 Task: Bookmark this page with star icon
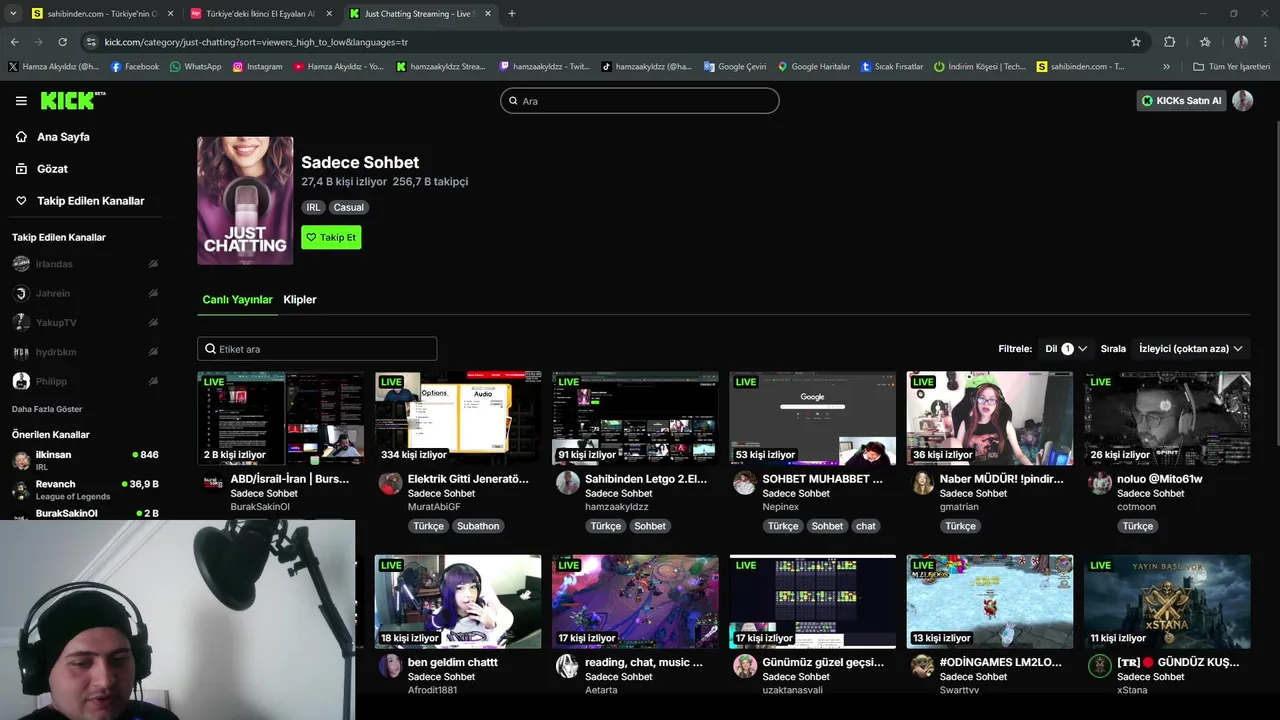(1136, 42)
